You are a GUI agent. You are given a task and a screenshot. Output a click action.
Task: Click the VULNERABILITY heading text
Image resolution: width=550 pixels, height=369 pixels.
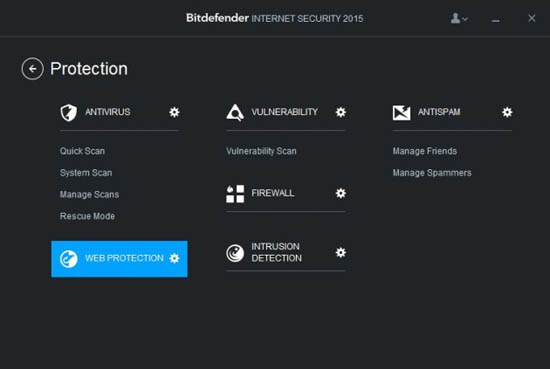point(284,112)
